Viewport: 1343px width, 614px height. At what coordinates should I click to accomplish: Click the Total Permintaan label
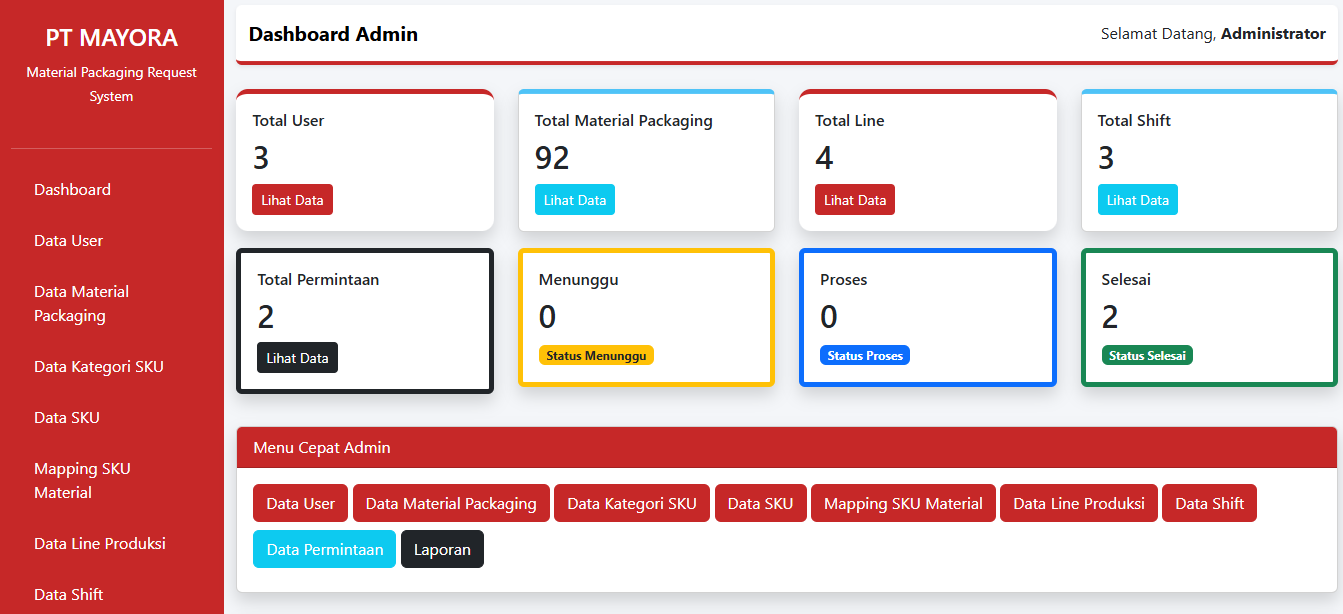pyautogui.click(x=318, y=280)
